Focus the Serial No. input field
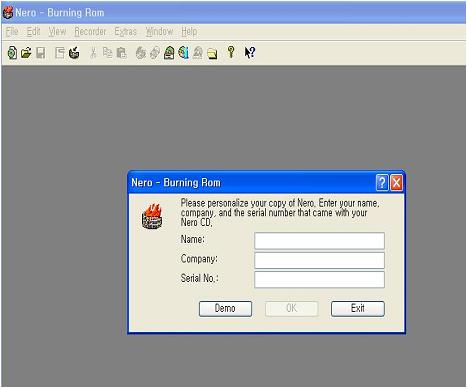 tap(319, 279)
